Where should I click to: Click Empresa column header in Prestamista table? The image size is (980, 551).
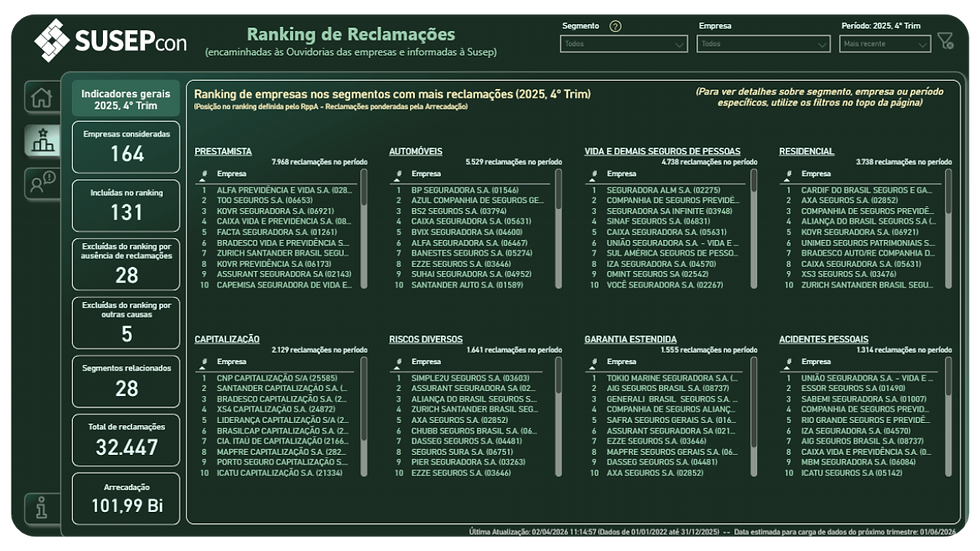[x=231, y=174]
